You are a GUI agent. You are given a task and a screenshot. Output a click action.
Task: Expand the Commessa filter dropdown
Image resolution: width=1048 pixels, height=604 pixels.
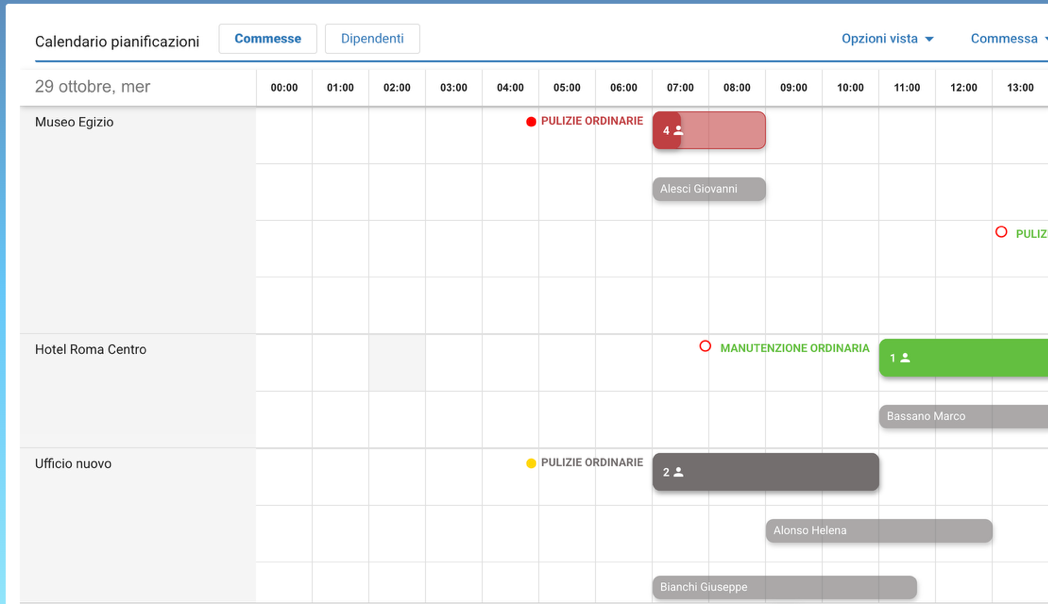(1005, 39)
